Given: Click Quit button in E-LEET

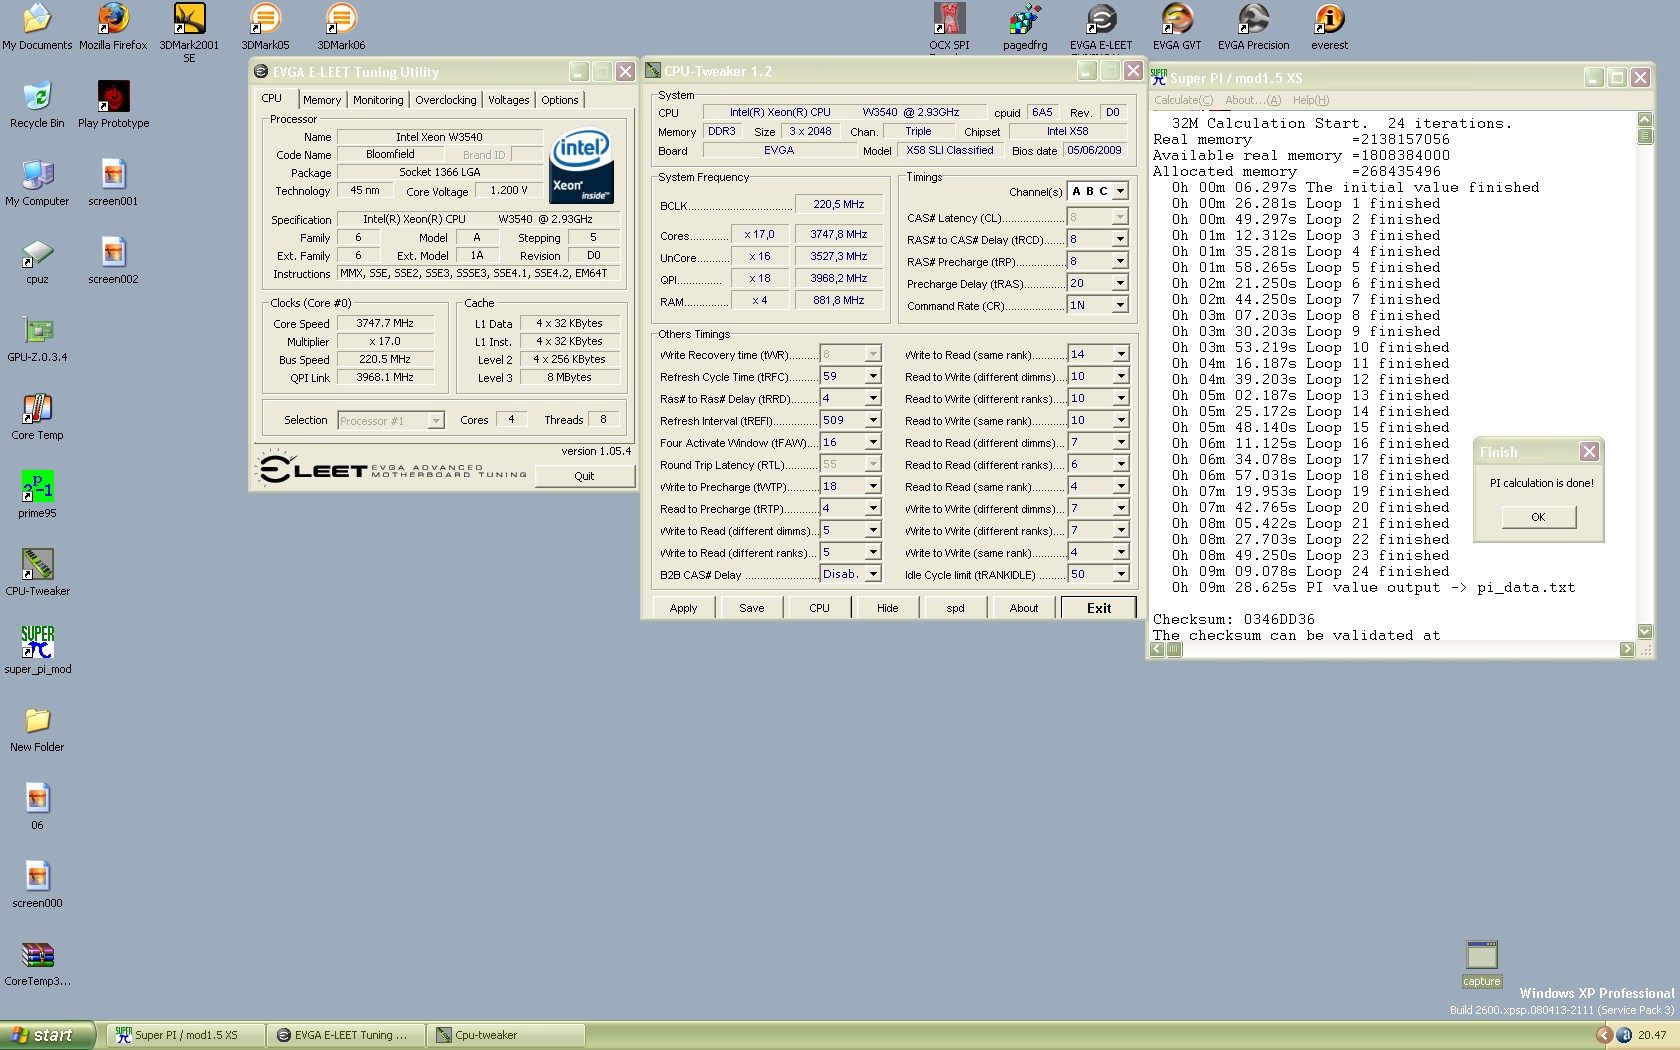Looking at the screenshot, I should pos(584,476).
